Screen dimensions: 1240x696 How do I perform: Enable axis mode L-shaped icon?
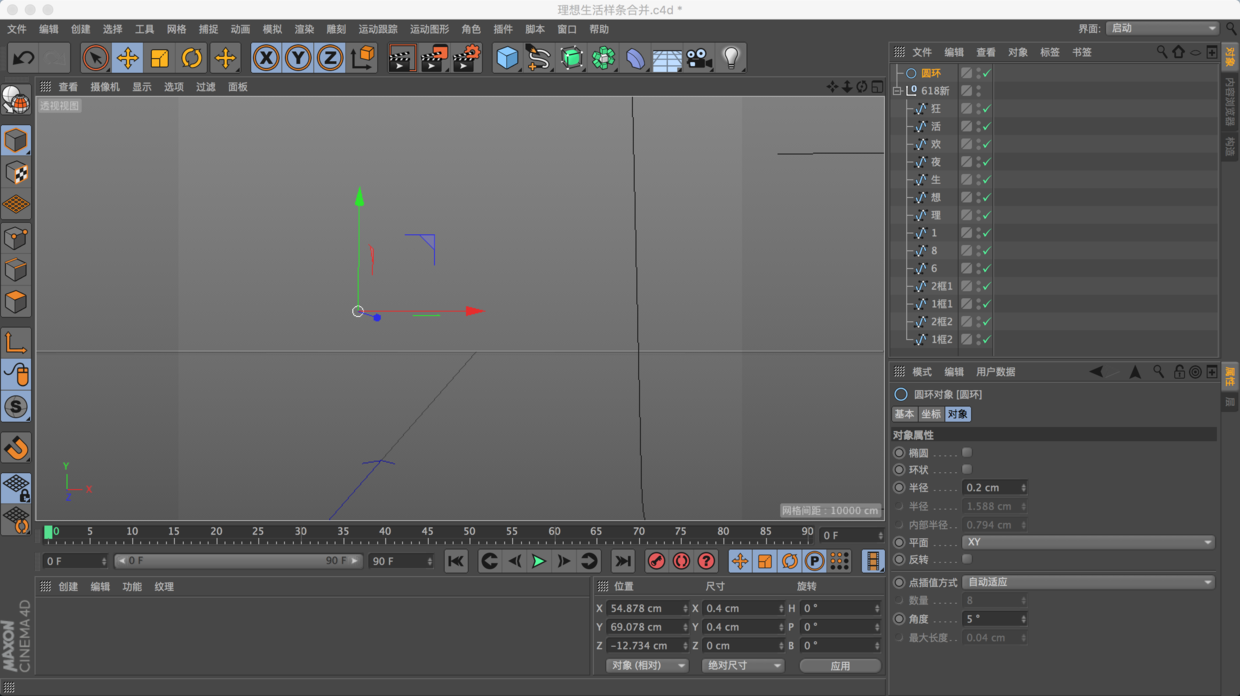(16, 343)
